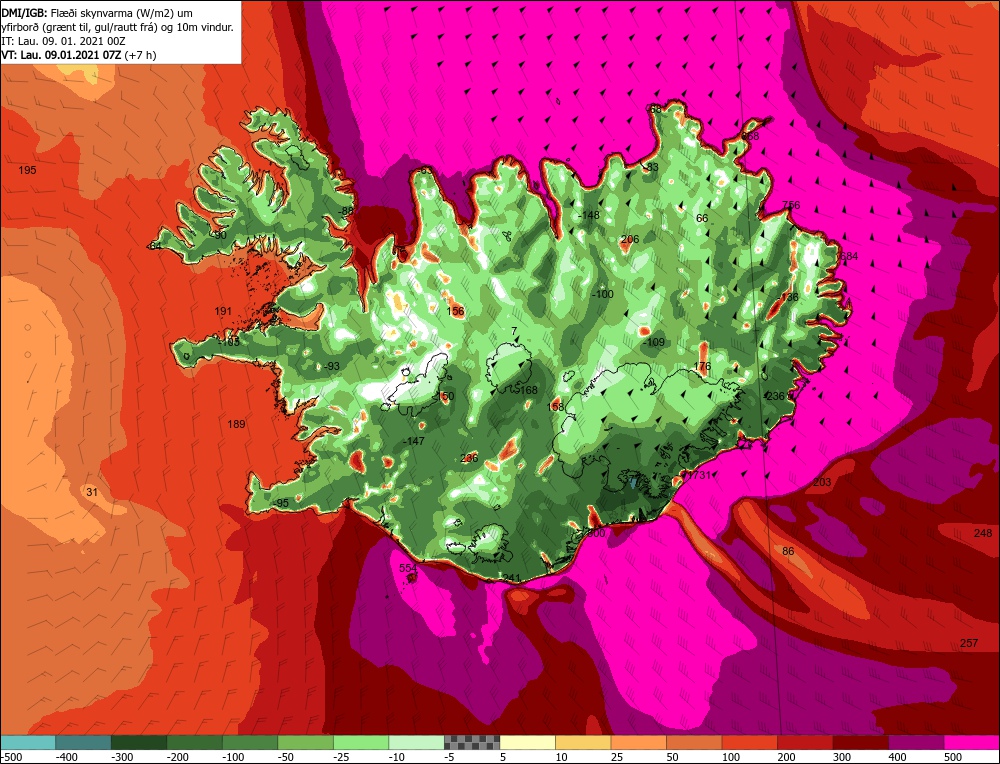Click the value -93 in west Iceland
Image resolution: width=1000 pixels, height=764 pixels.
pos(331,366)
